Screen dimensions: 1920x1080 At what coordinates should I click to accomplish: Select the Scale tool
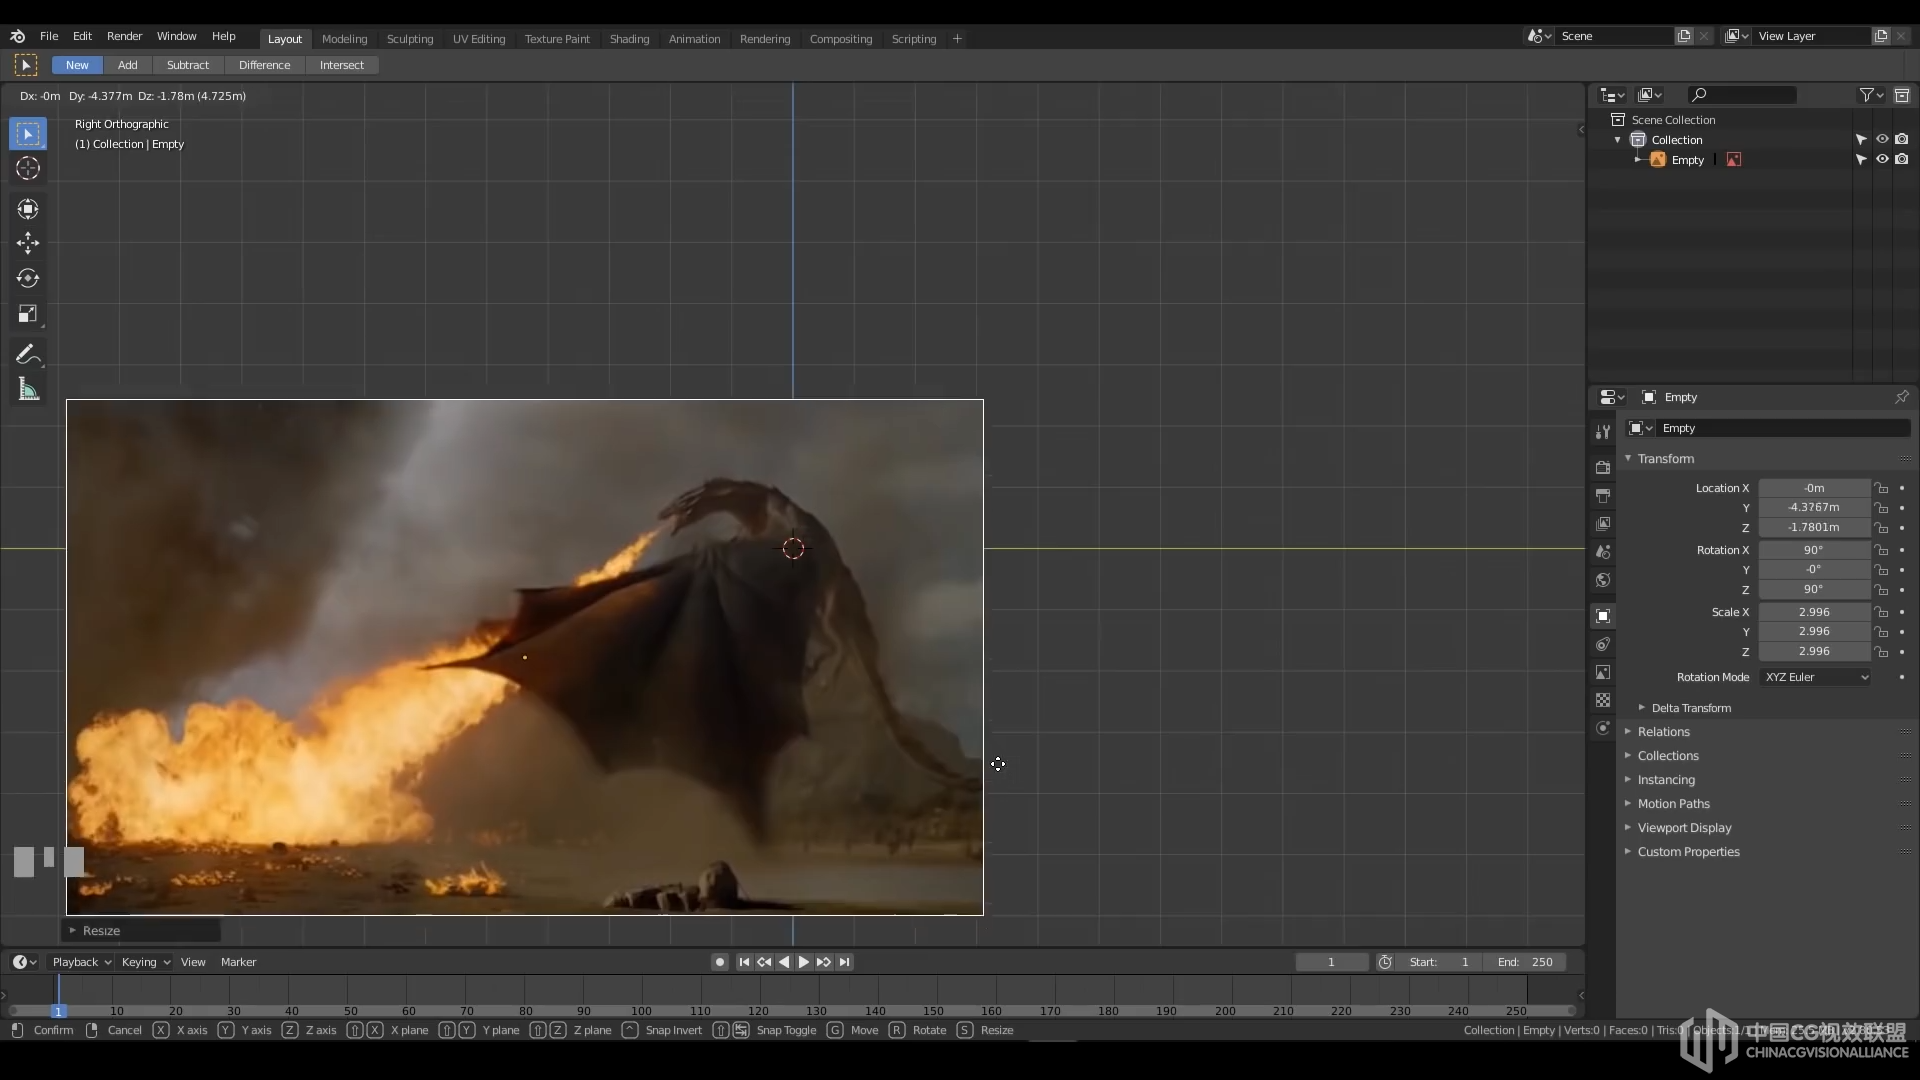pyautogui.click(x=28, y=314)
